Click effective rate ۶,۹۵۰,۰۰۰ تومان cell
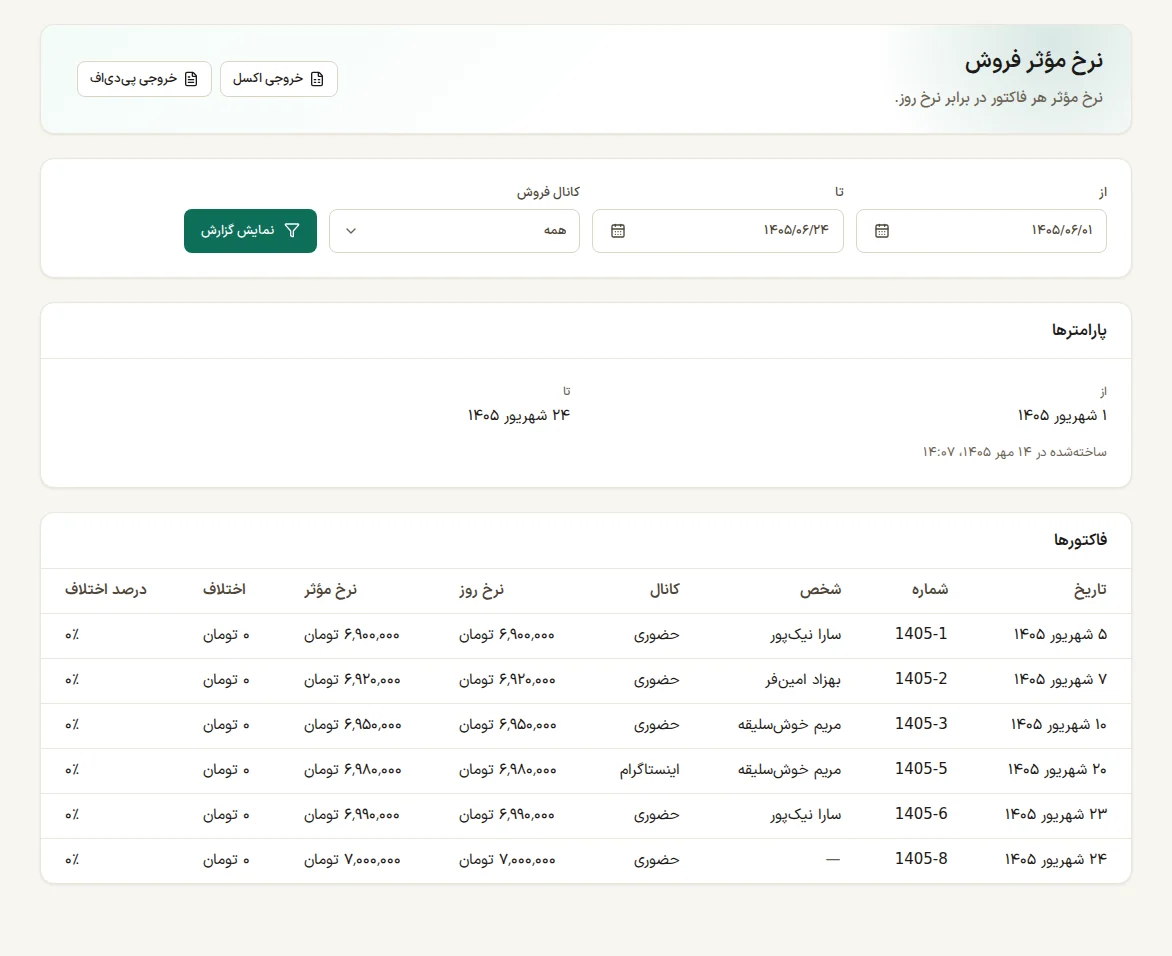Image resolution: width=1172 pixels, height=956 pixels. pos(352,724)
